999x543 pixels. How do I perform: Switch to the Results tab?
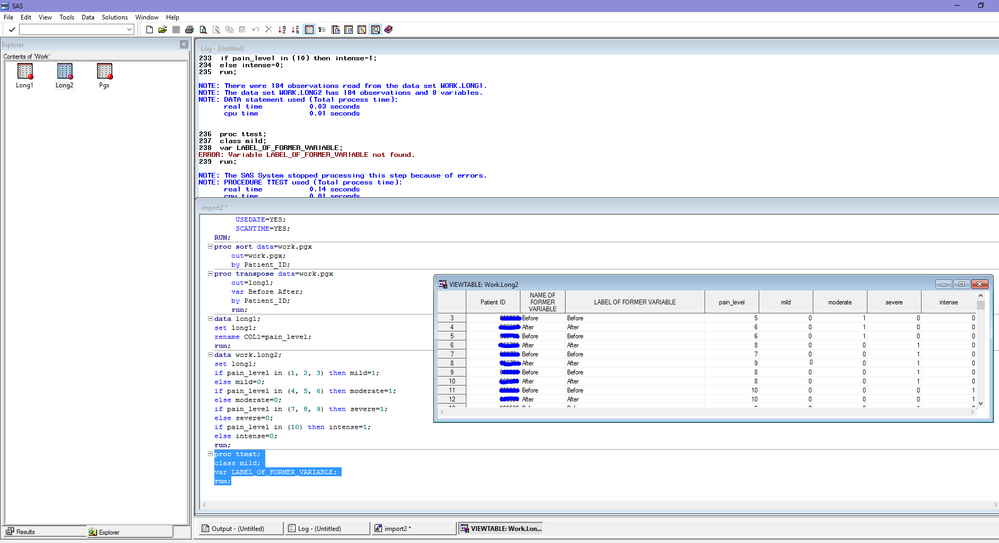[x=25, y=532]
